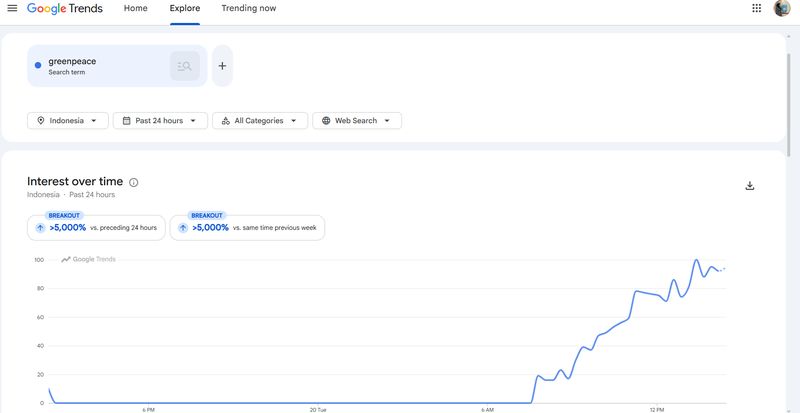The image size is (800, 413).
Task: Click the 6 PM axis label
Action: (x=148, y=409)
